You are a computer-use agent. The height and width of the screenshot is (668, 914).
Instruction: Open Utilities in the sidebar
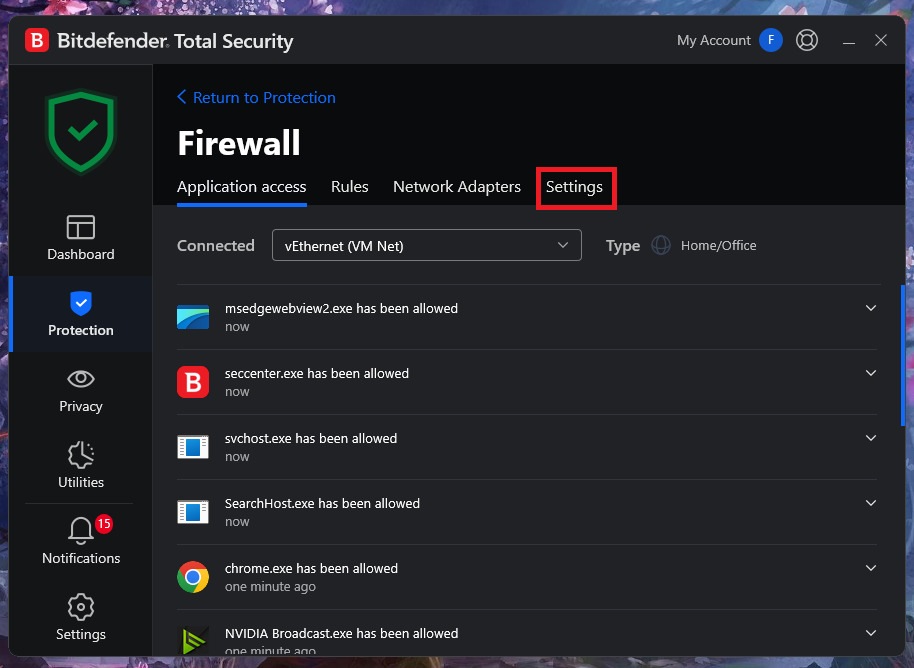click(81, 465)
